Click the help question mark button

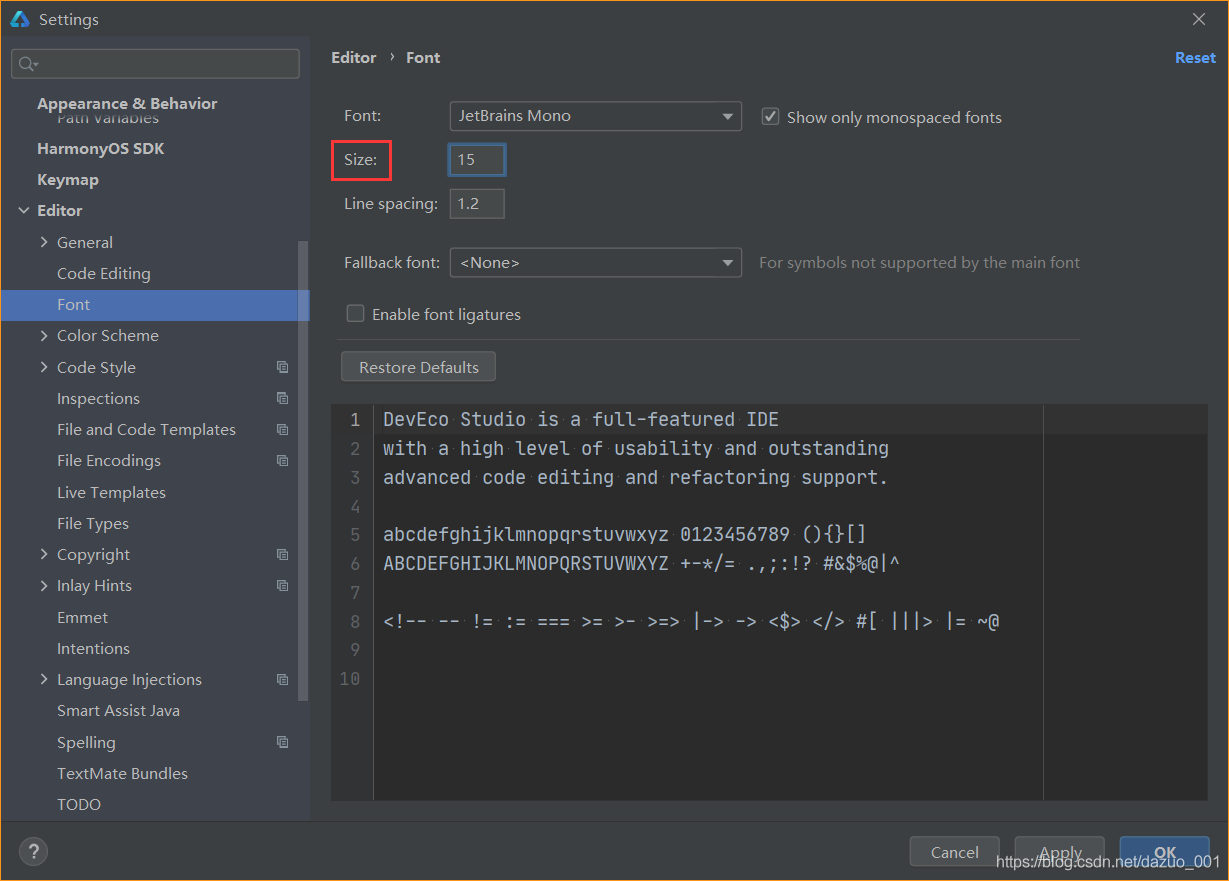[x=33, y=852]
